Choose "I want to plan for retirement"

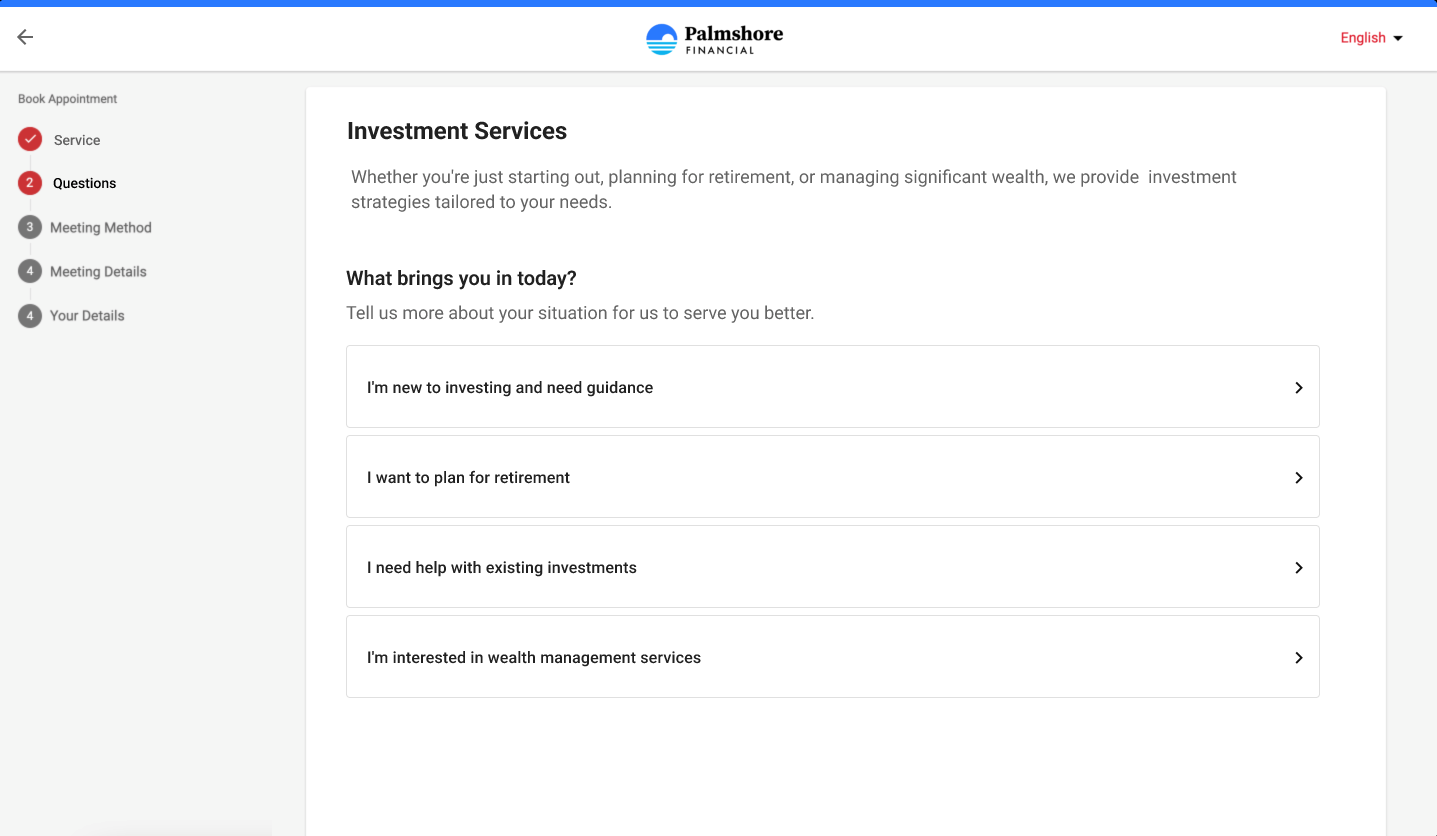tap(833, 477)
